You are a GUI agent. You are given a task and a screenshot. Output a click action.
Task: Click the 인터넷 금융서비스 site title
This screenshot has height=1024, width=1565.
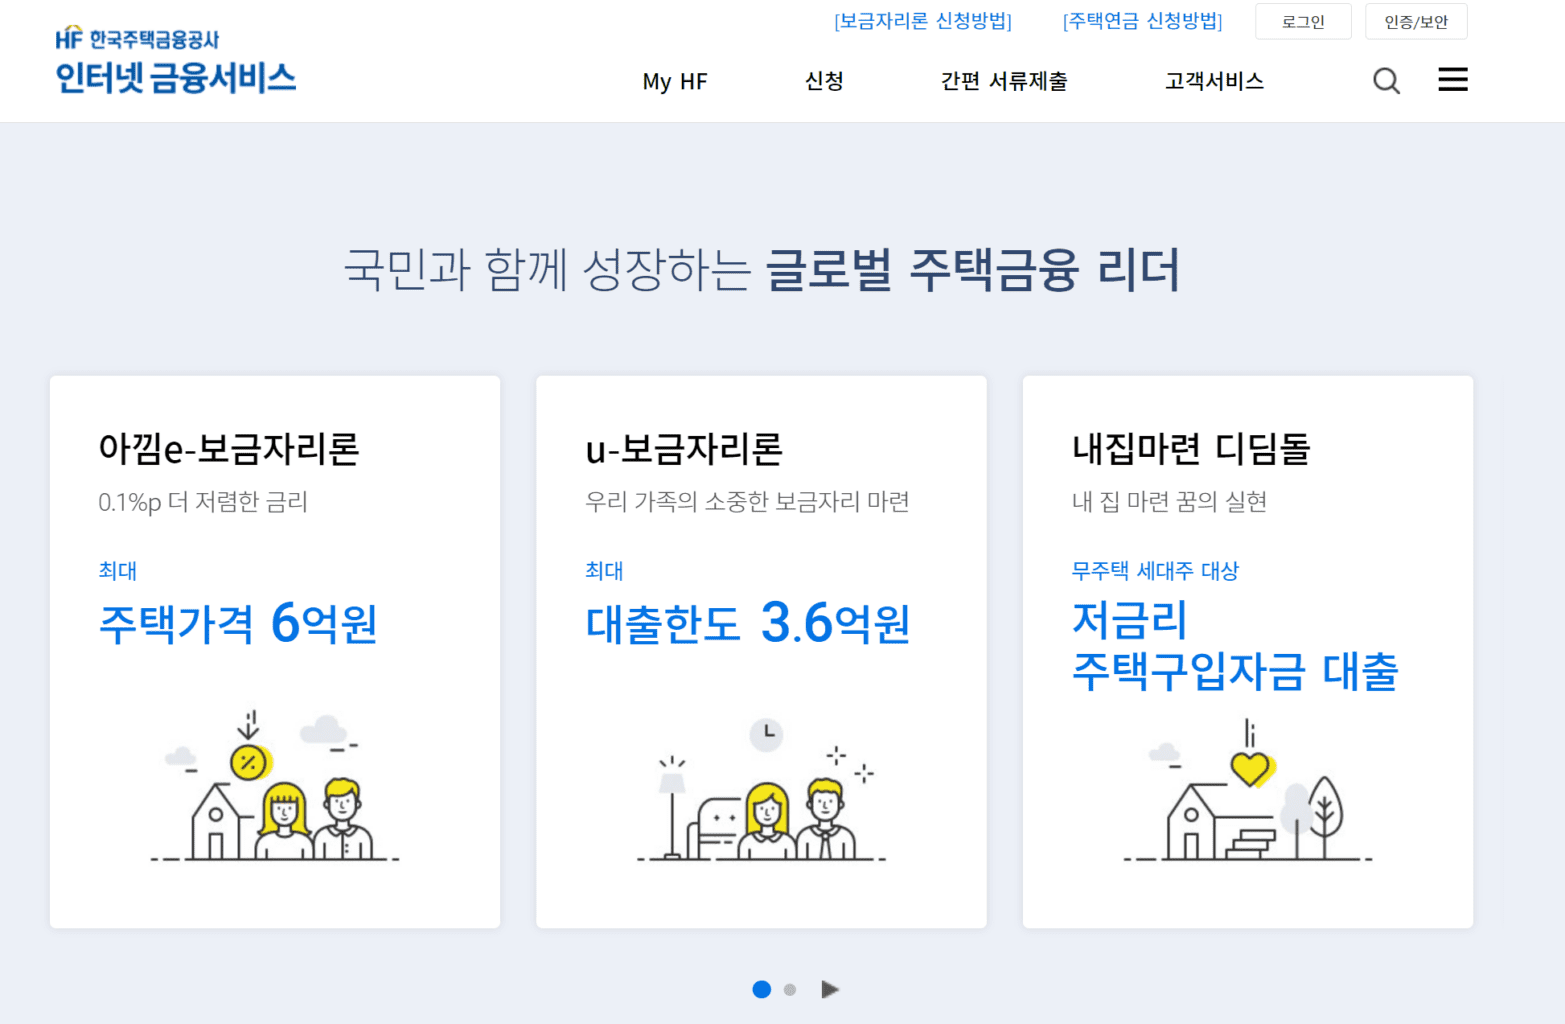point(176,78)
